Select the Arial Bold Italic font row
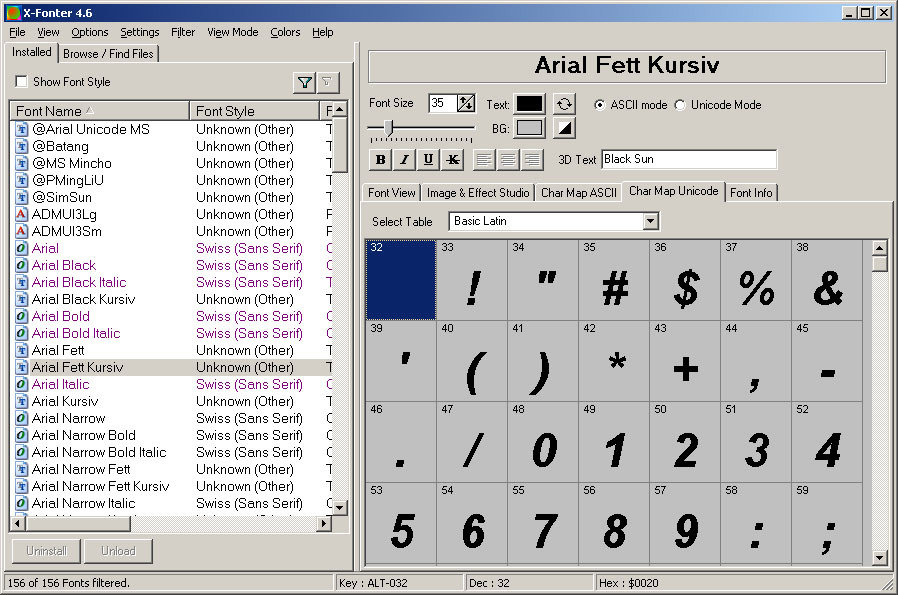Screen dimensions: 898x595 [171, 333]
